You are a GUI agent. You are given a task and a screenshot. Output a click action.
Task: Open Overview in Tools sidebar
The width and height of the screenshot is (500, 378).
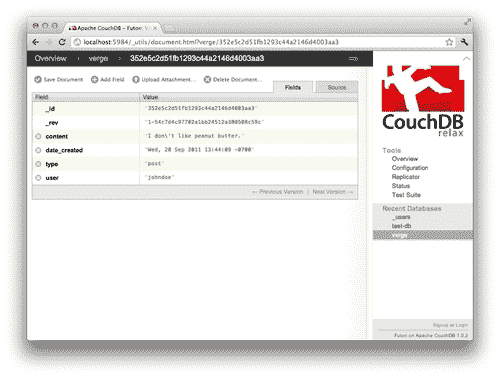tap(405, 159)
